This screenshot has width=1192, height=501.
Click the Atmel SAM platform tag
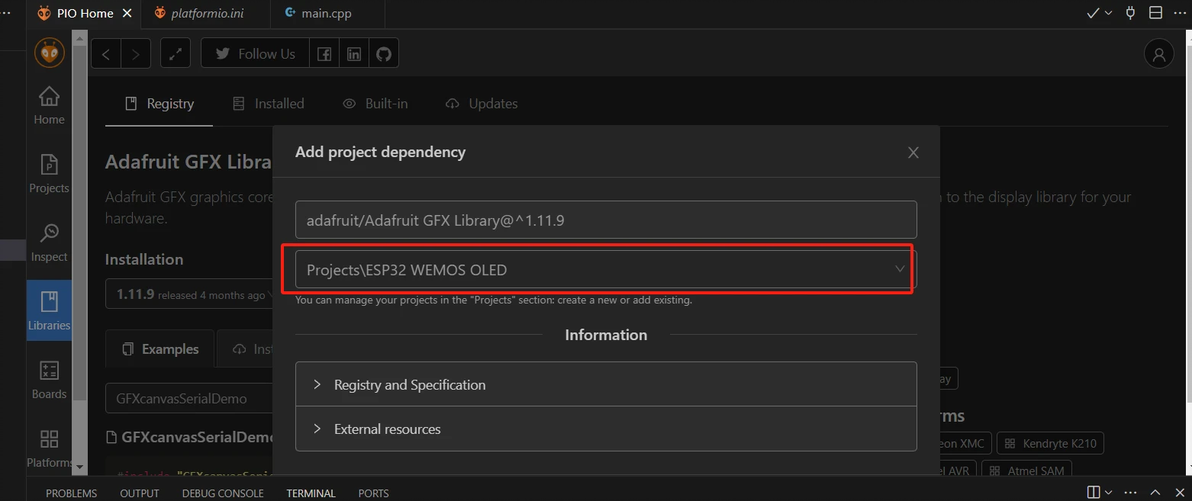pyautogui.click(x=1026, y=471)
